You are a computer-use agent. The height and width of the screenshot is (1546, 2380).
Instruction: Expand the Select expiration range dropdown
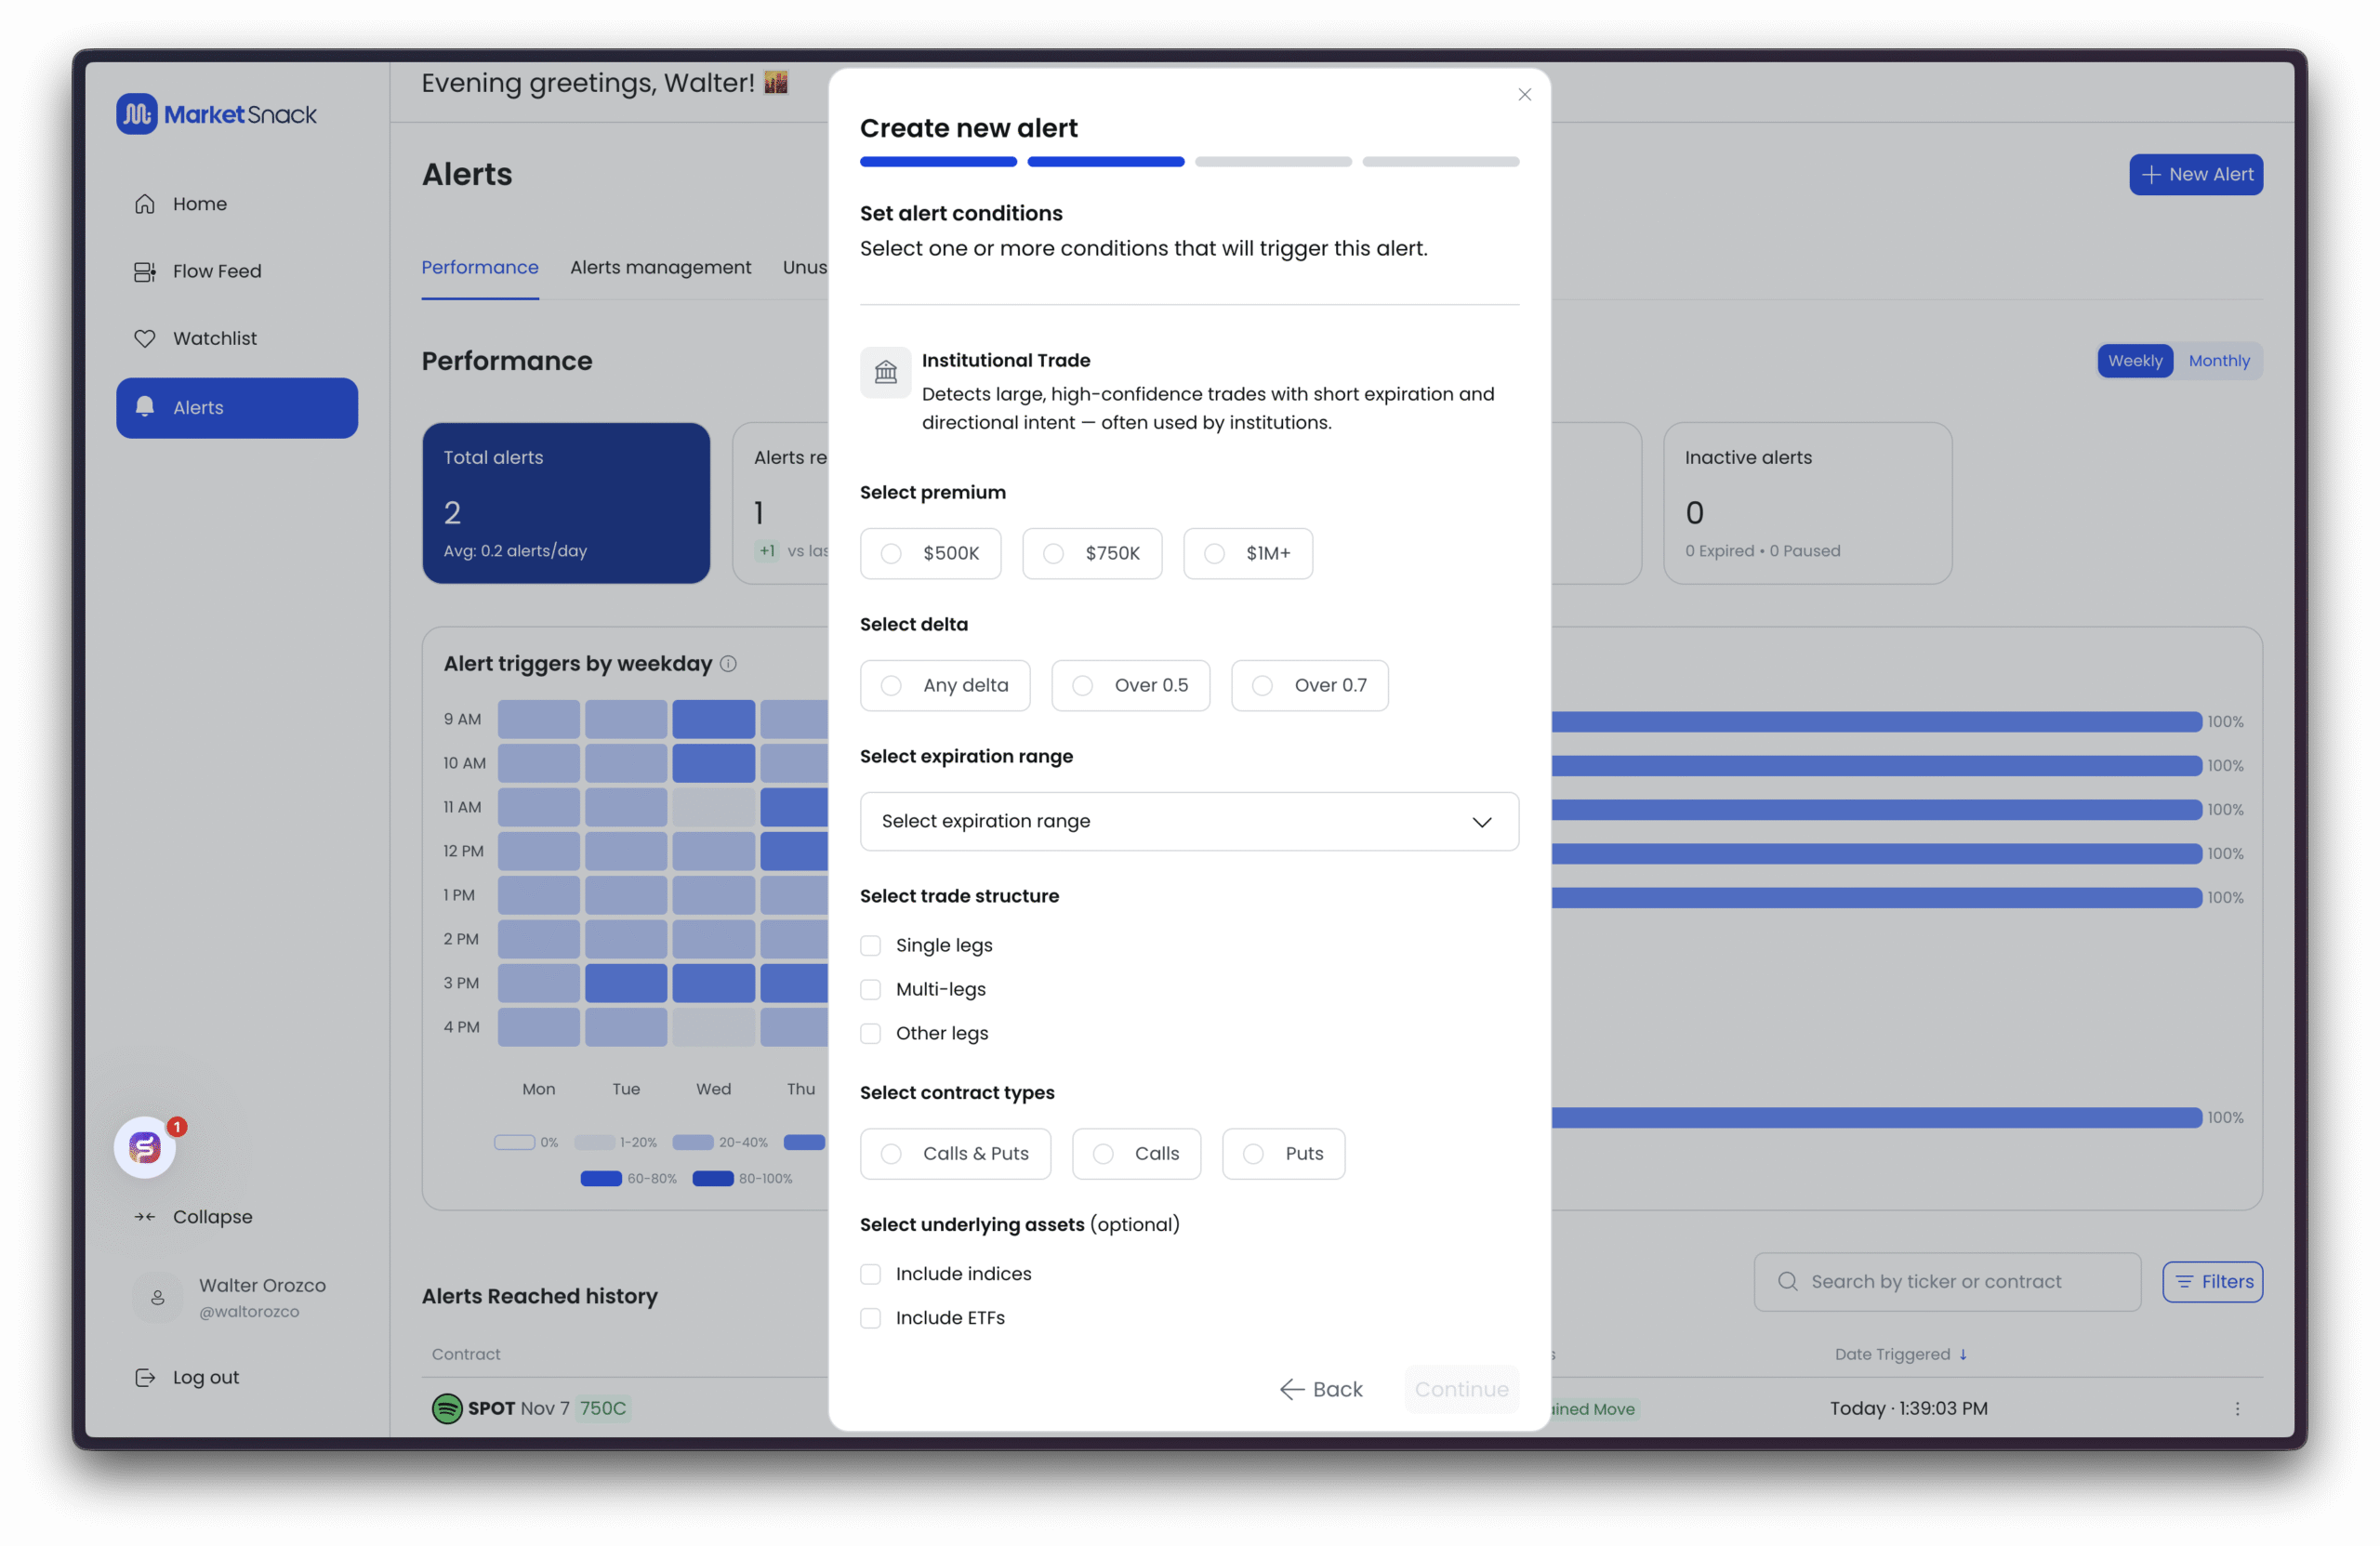(x=1188, y=822)
